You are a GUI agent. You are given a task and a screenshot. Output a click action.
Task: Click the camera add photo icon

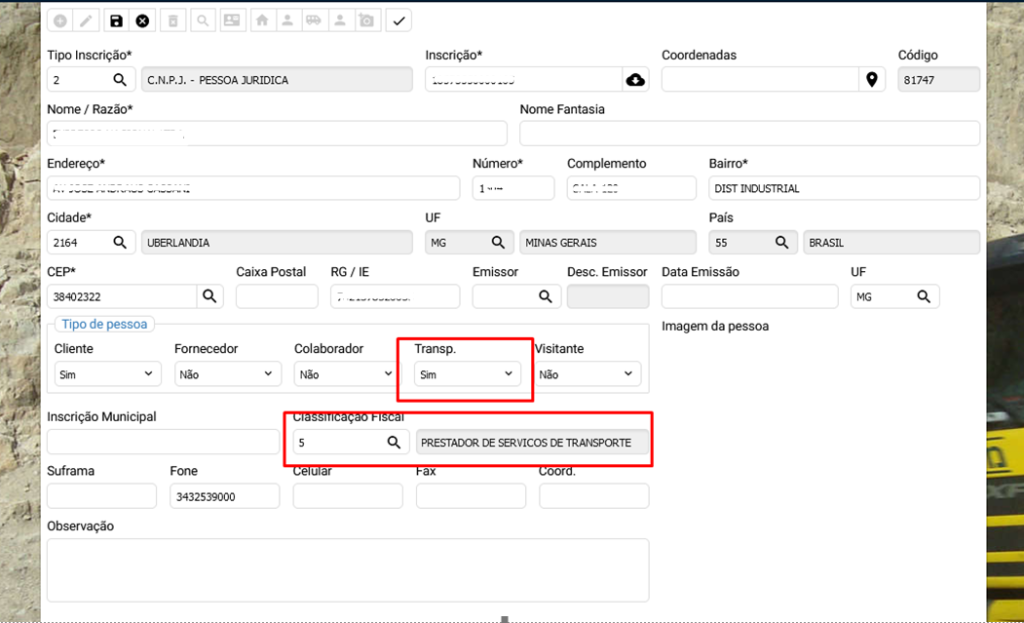click(367, 20)
